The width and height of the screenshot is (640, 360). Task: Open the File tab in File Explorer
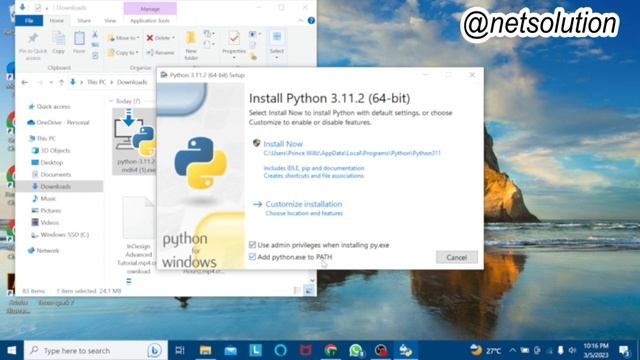[29, 20]
